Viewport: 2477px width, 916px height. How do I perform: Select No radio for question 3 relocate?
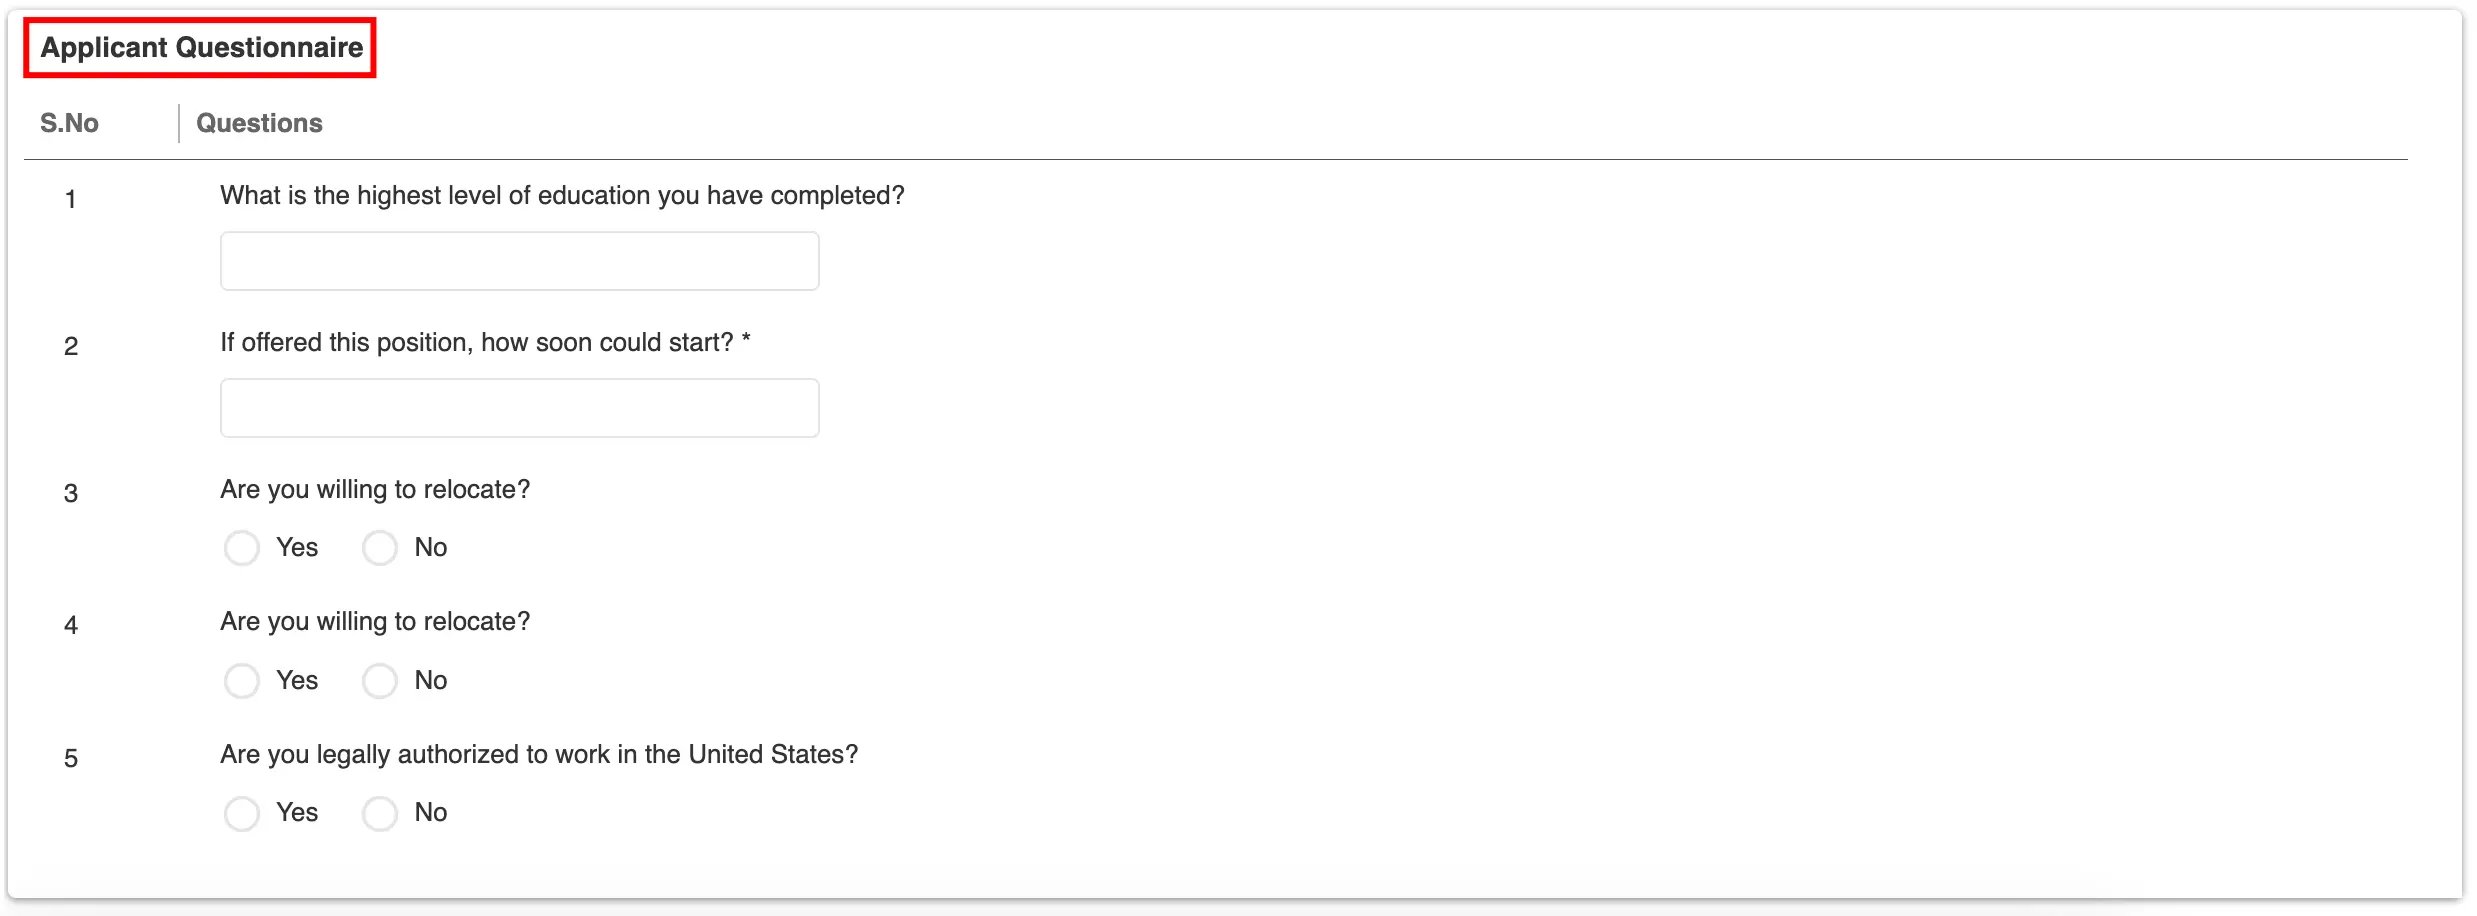tap(380, 548)
